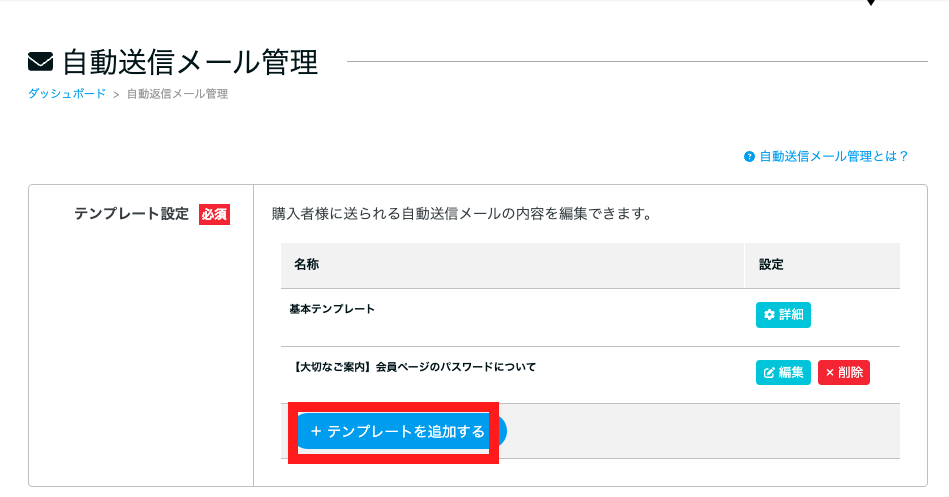Click the 設定 column header

tap(771, 265)
